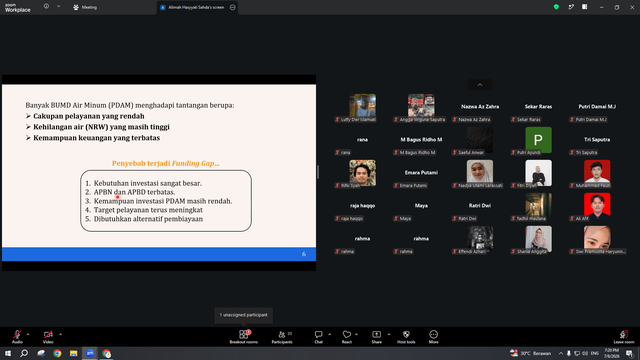Open Windows taskbar search
The image size is (640, 360).
(x=24, y=353)
